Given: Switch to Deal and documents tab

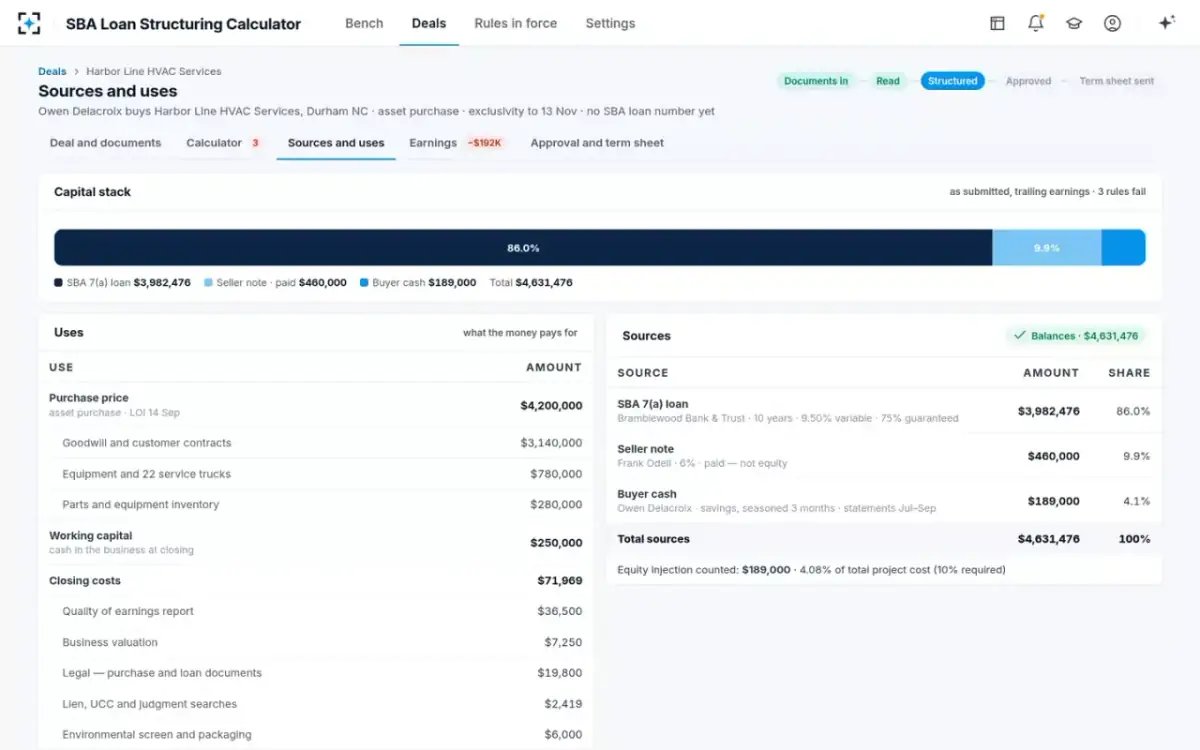Looking at the screenshot, I should click(105, 143).
